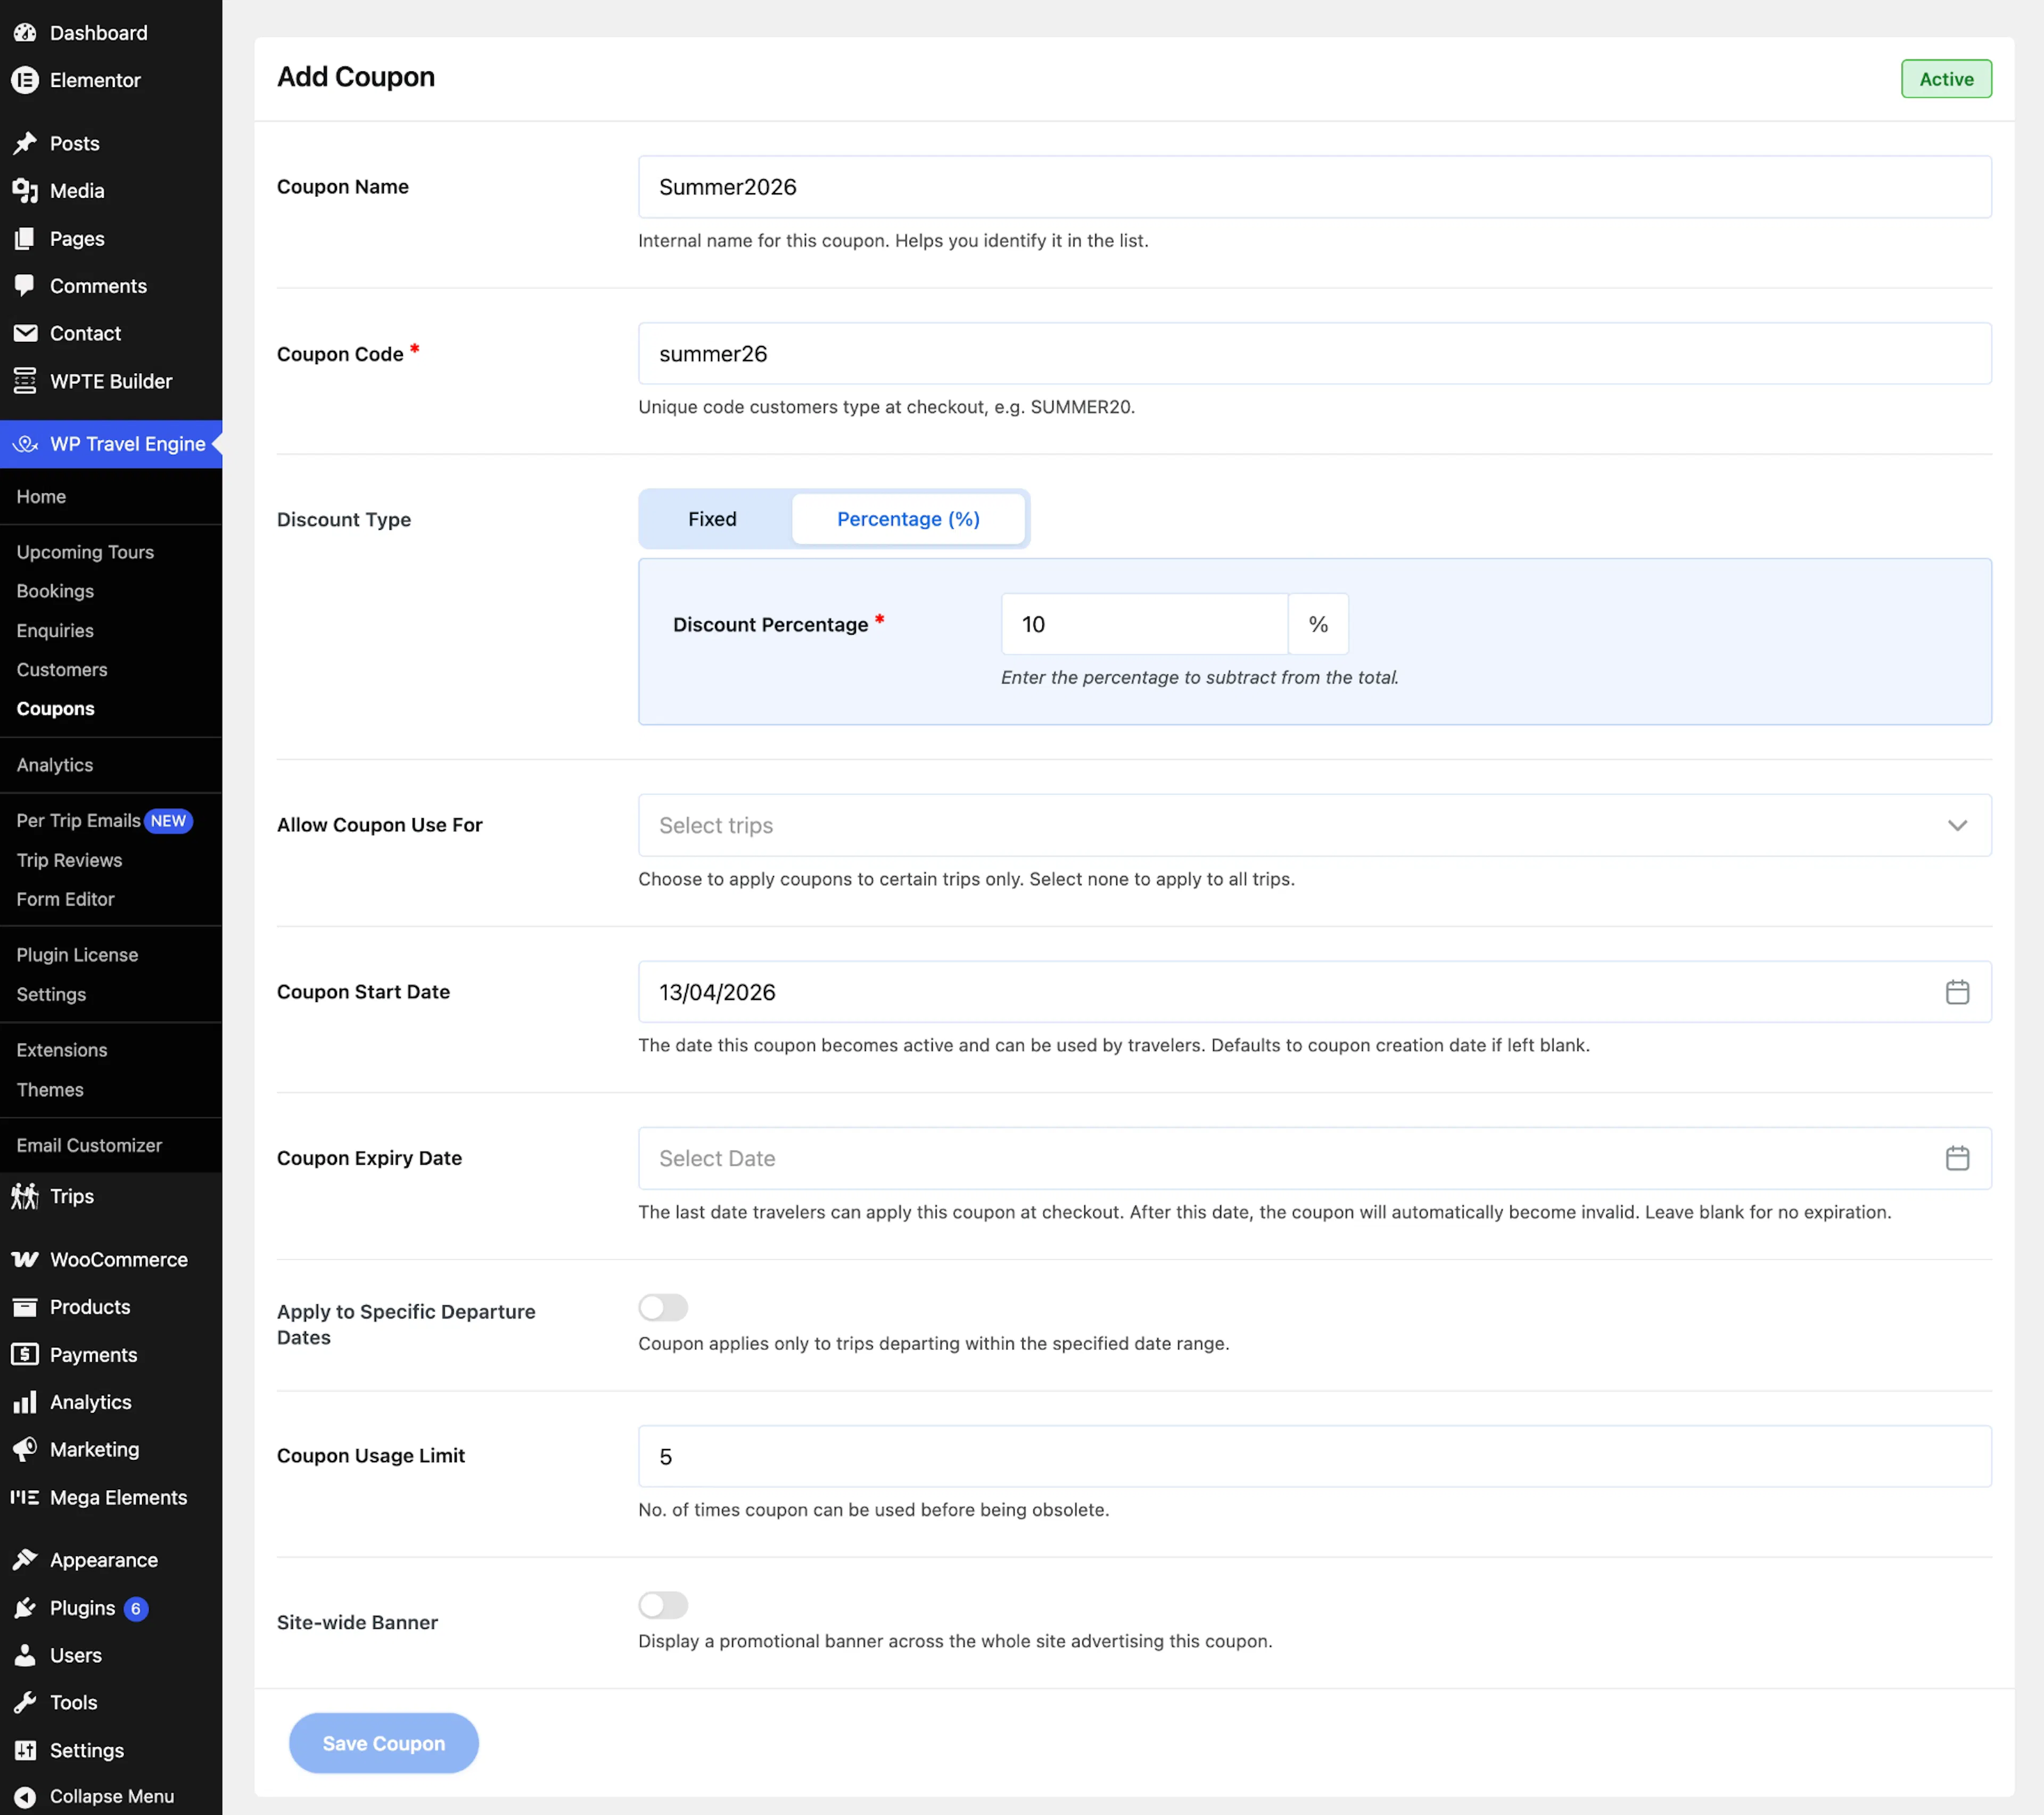Open calendar icon for Coupon Start Date
2044x1815 pixels.
1957,992
